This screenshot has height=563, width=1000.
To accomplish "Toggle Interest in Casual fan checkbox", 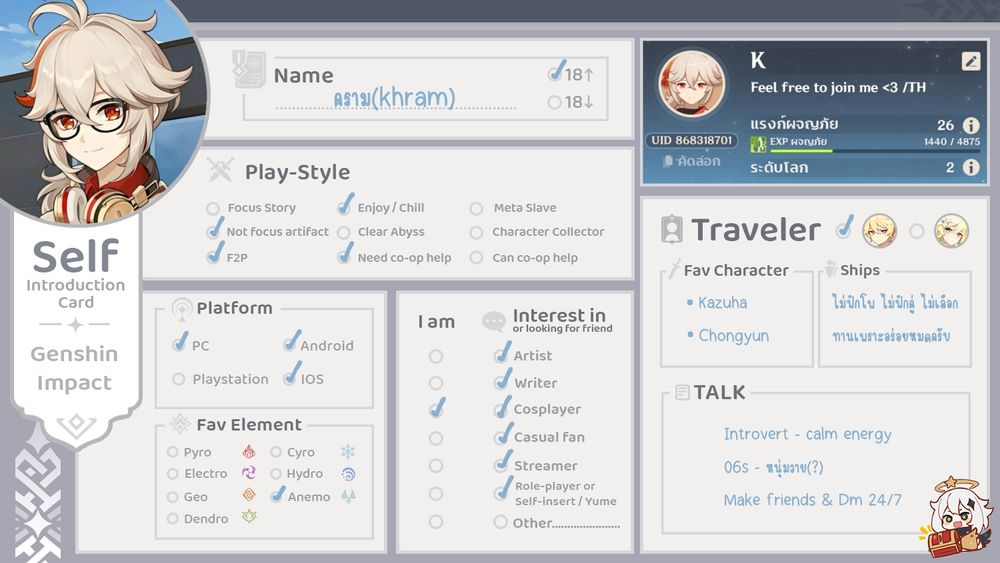I will tap(503, 435).
